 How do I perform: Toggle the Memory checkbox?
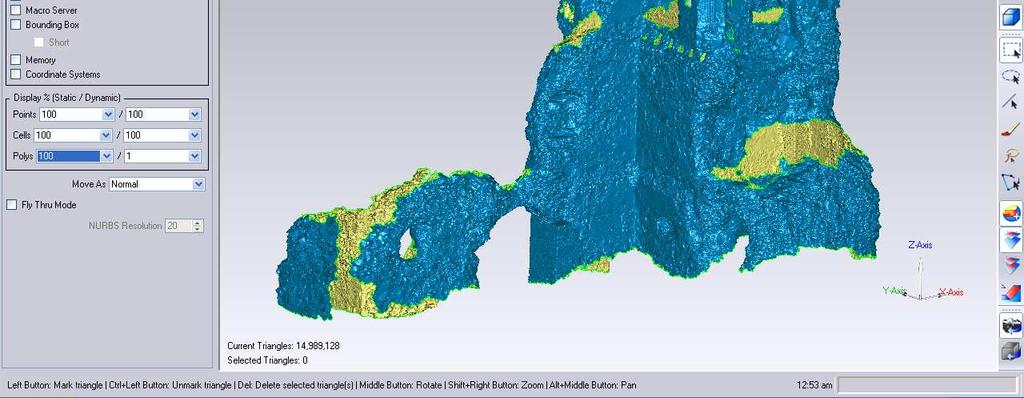(16, 59)
